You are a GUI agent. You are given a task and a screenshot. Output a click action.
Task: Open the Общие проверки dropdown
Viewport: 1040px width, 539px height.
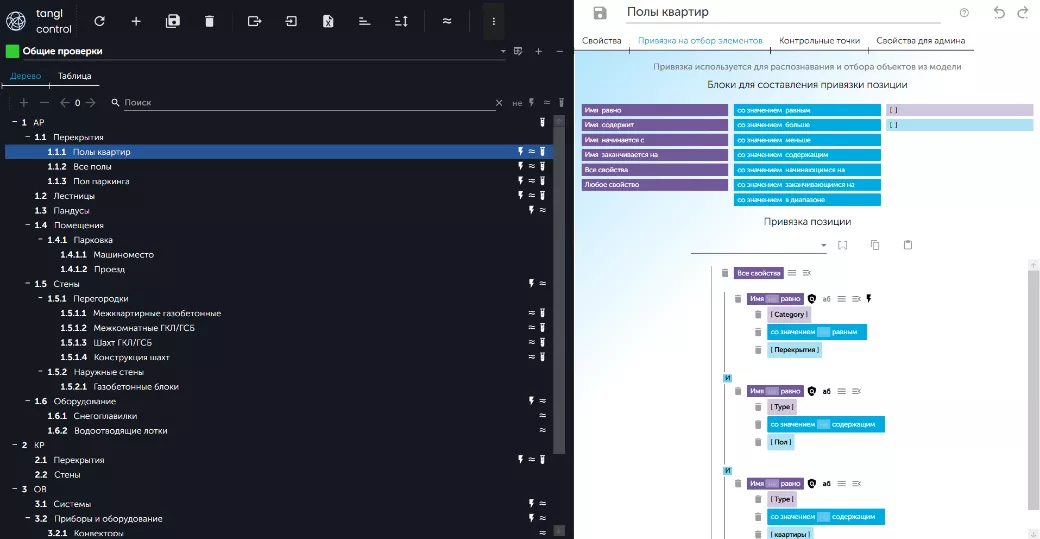(x=503, y=51)
